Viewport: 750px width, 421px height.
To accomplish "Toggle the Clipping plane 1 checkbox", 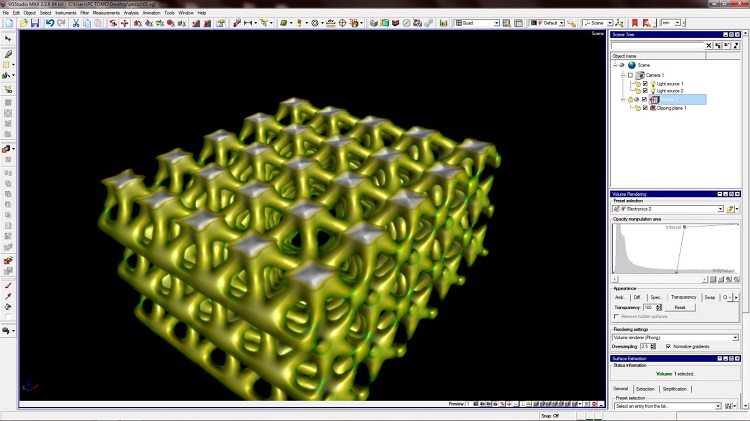I will point(646,108).
